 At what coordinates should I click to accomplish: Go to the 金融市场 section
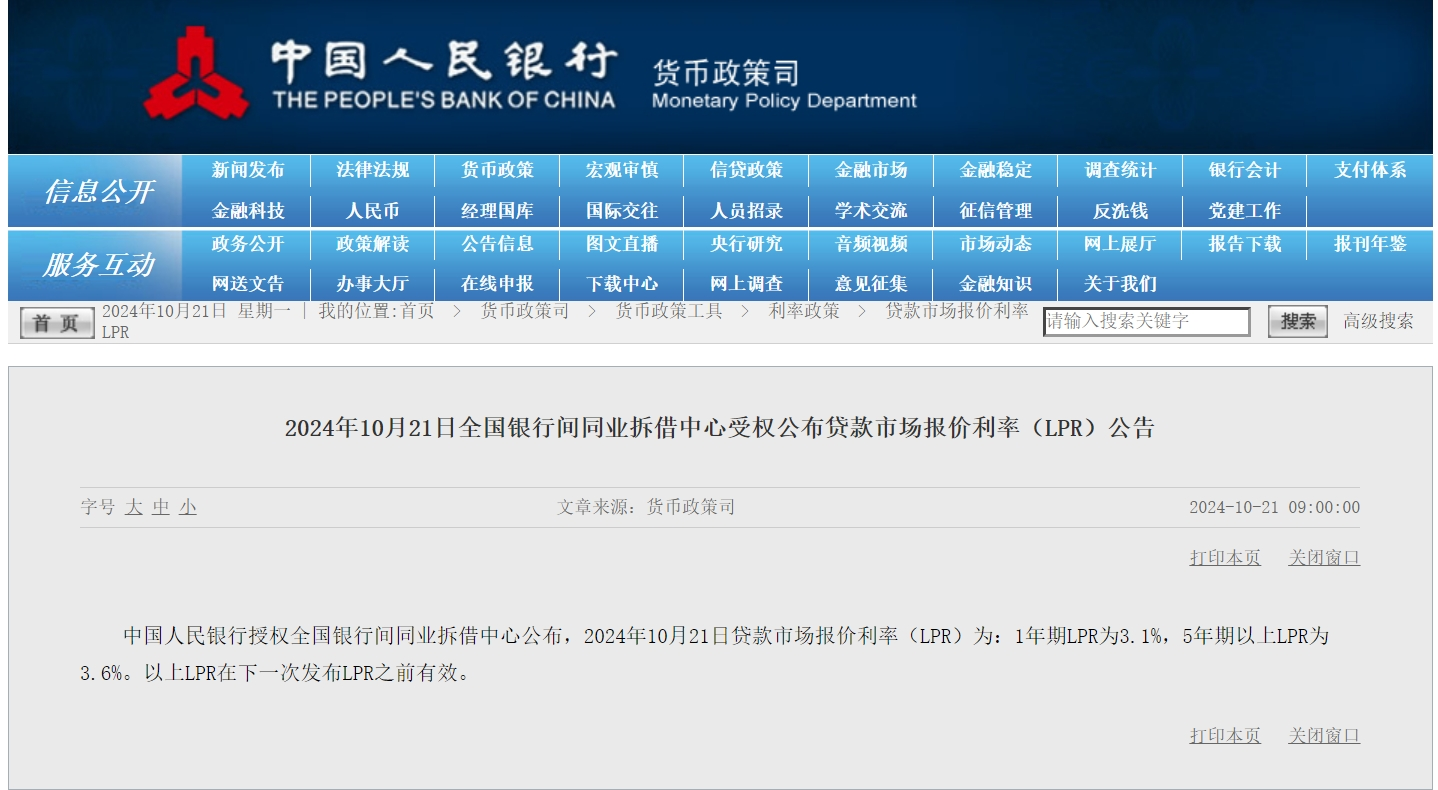pos(871,170)
